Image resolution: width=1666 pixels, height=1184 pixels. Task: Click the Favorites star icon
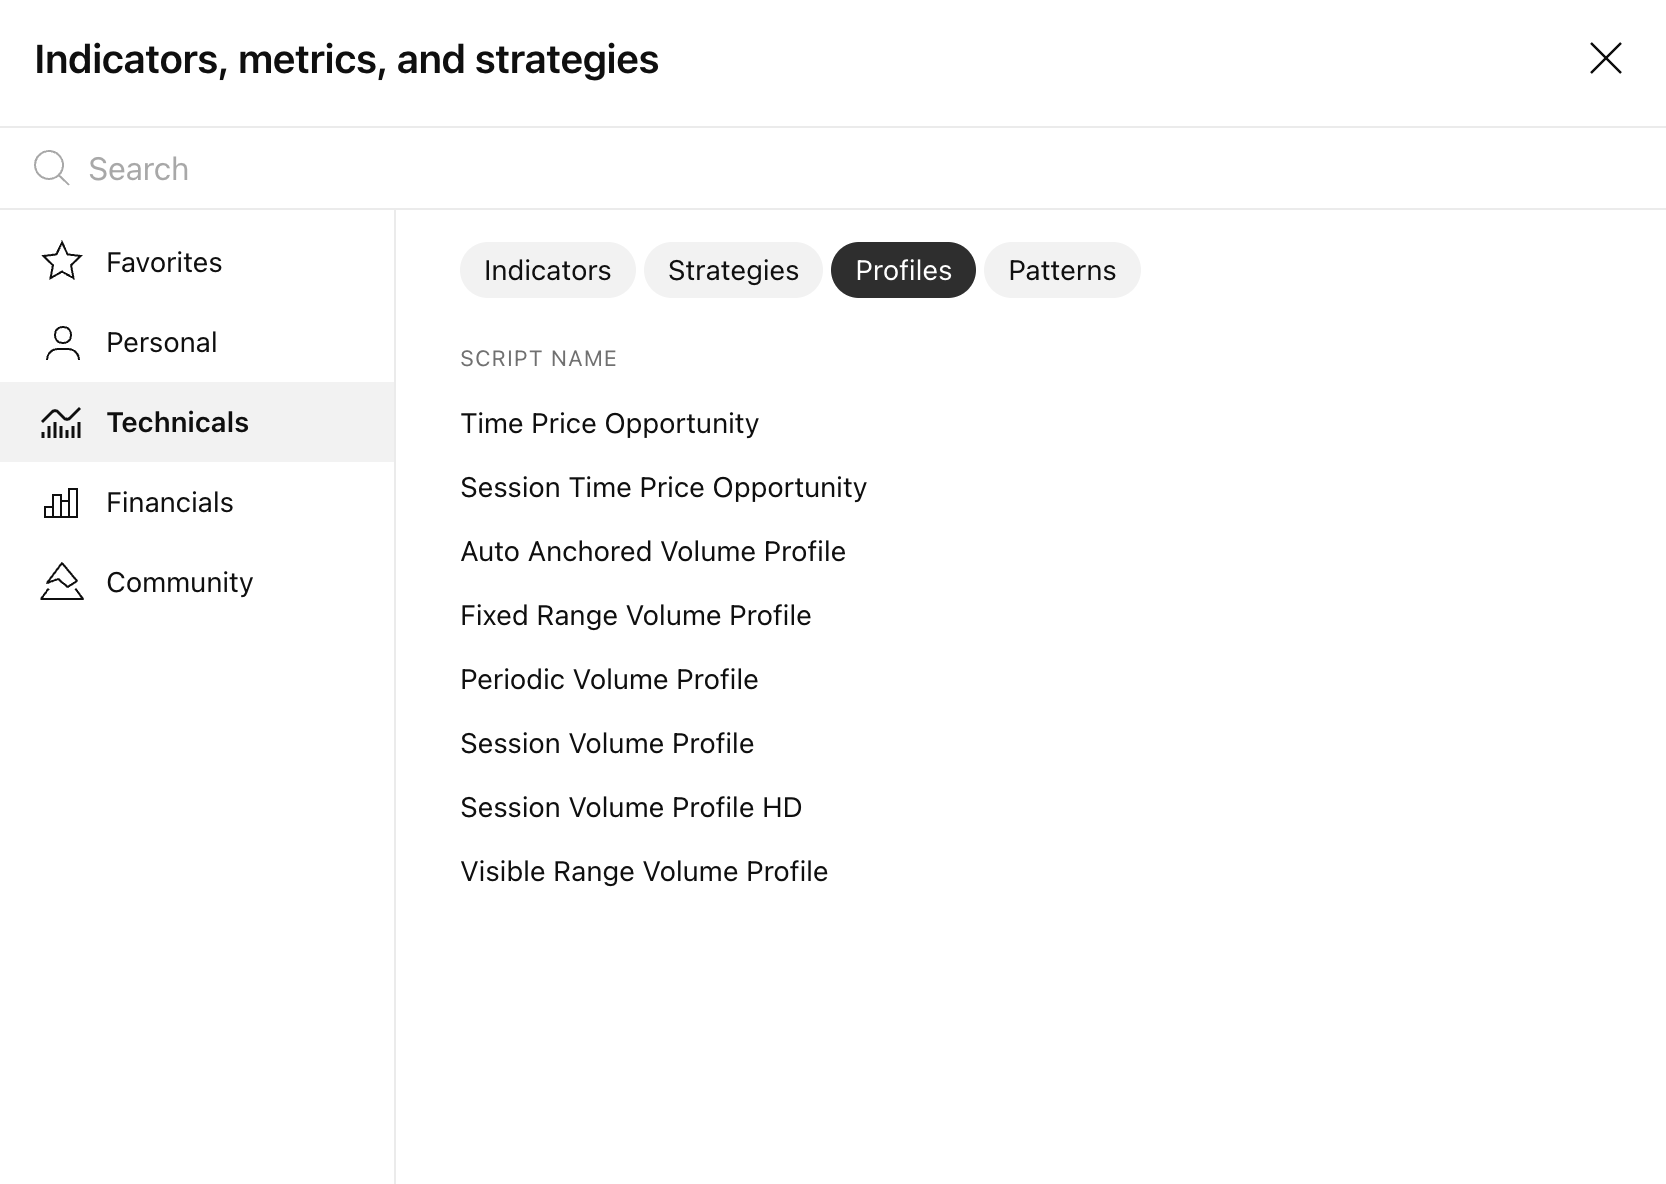(x=62, y=262)
